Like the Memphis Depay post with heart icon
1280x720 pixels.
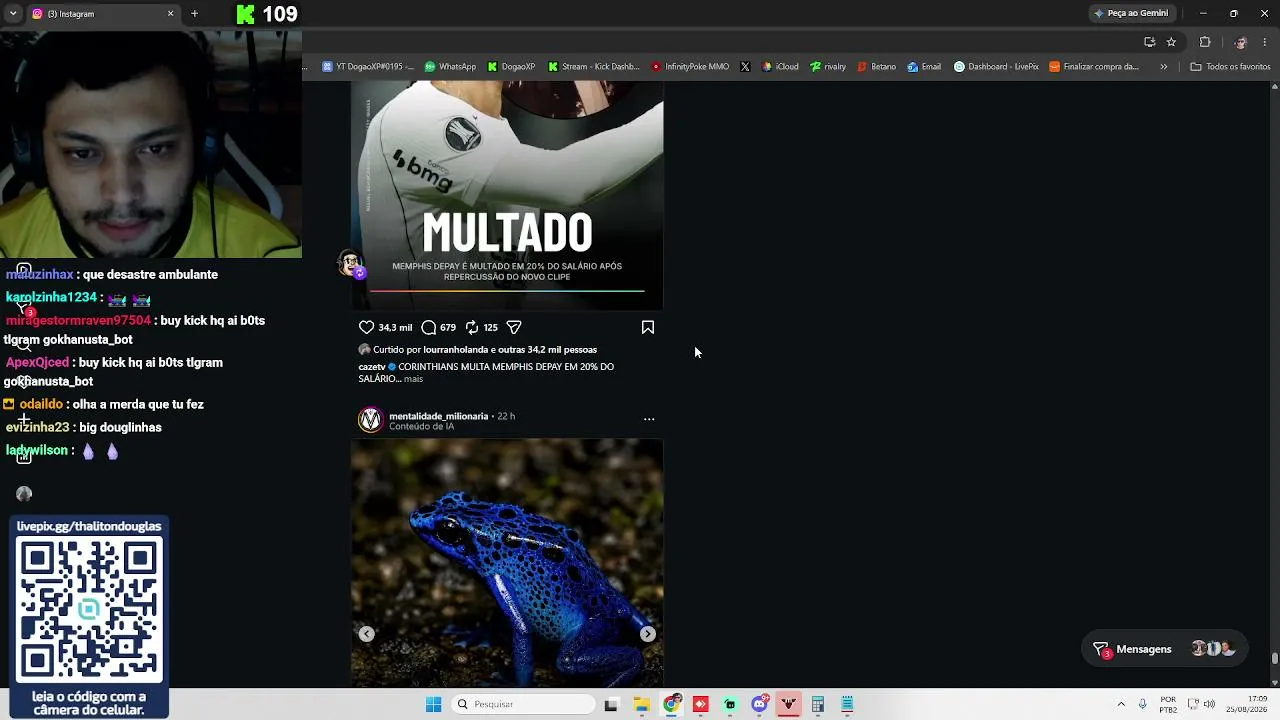(367, 327)
